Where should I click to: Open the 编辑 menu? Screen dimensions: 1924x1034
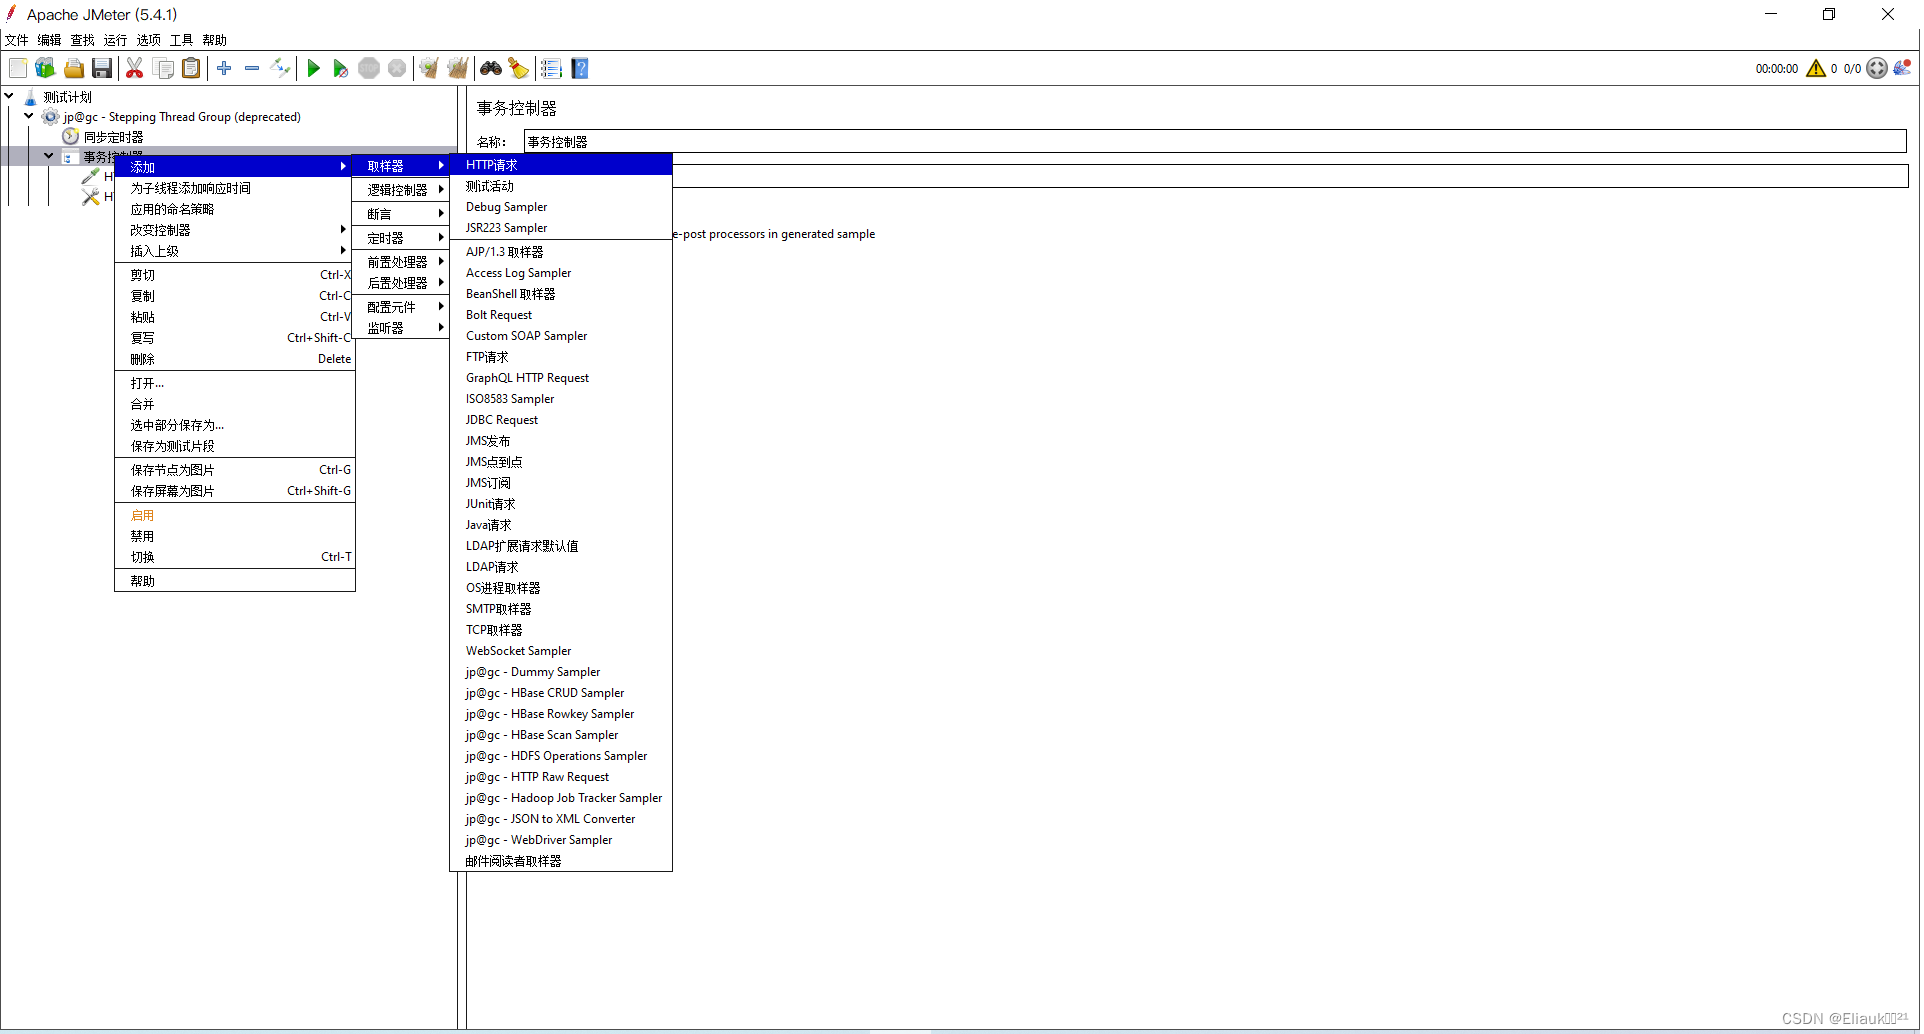(x=50, y=40)
